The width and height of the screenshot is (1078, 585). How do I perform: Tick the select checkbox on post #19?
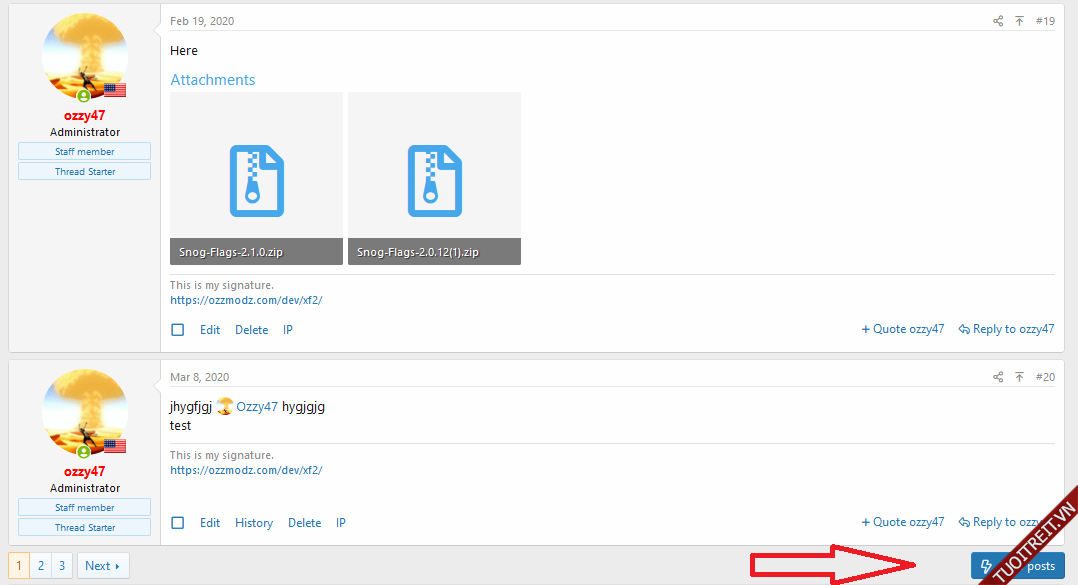pyautogui.click(x=178, y=330)
